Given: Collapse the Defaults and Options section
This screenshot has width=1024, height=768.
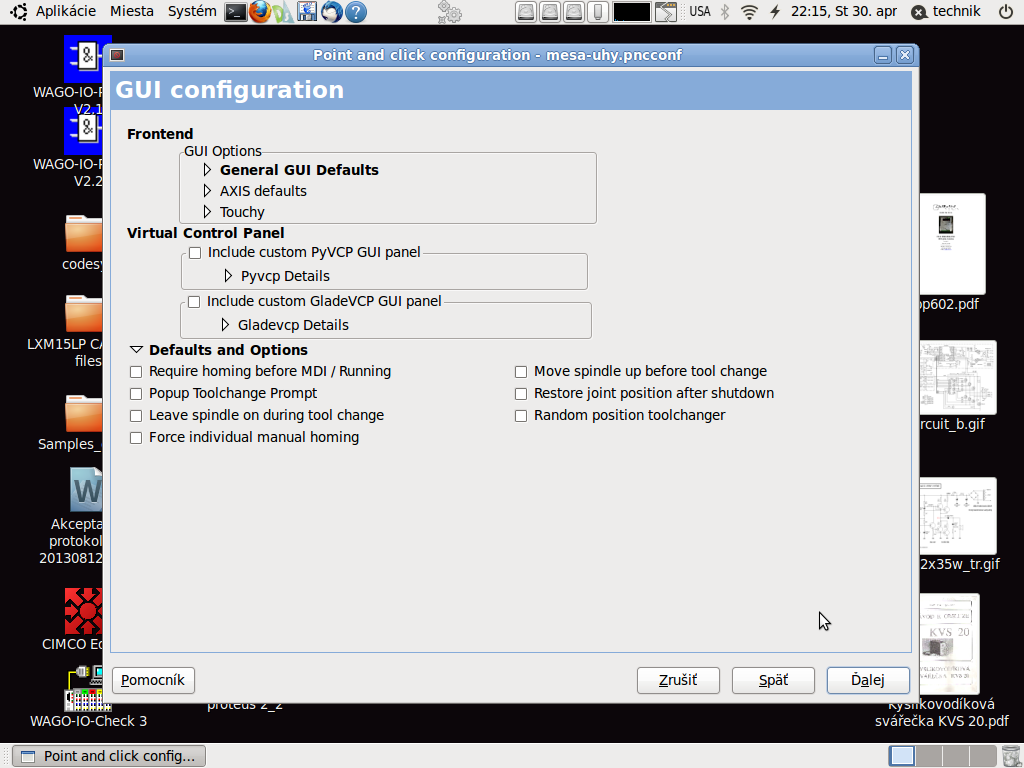Looking at the screenshot, I should [137, 350].
